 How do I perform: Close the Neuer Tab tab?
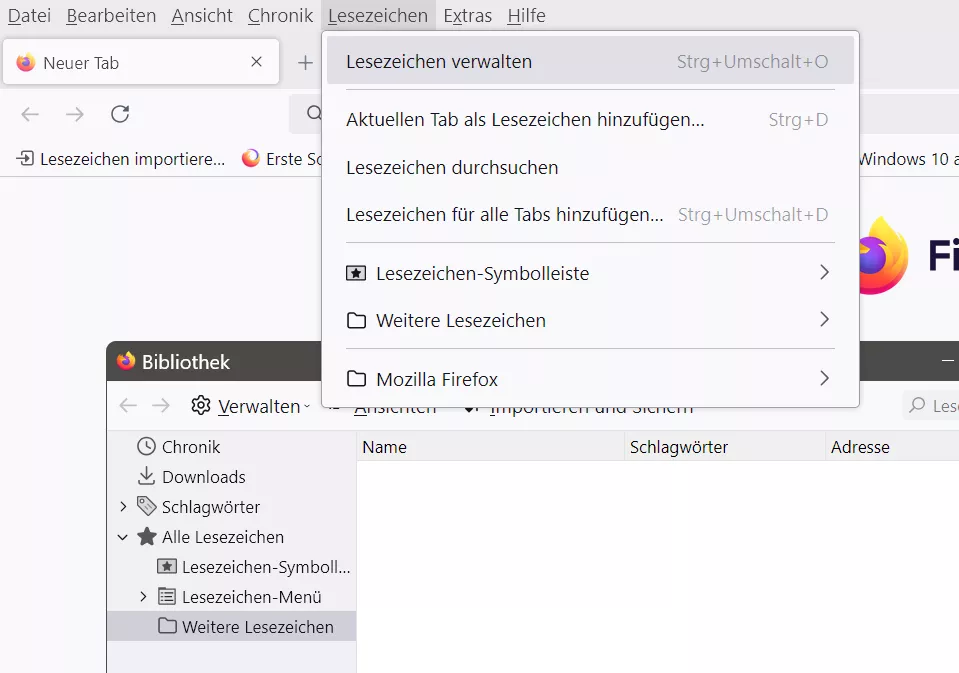coord(256,62)
